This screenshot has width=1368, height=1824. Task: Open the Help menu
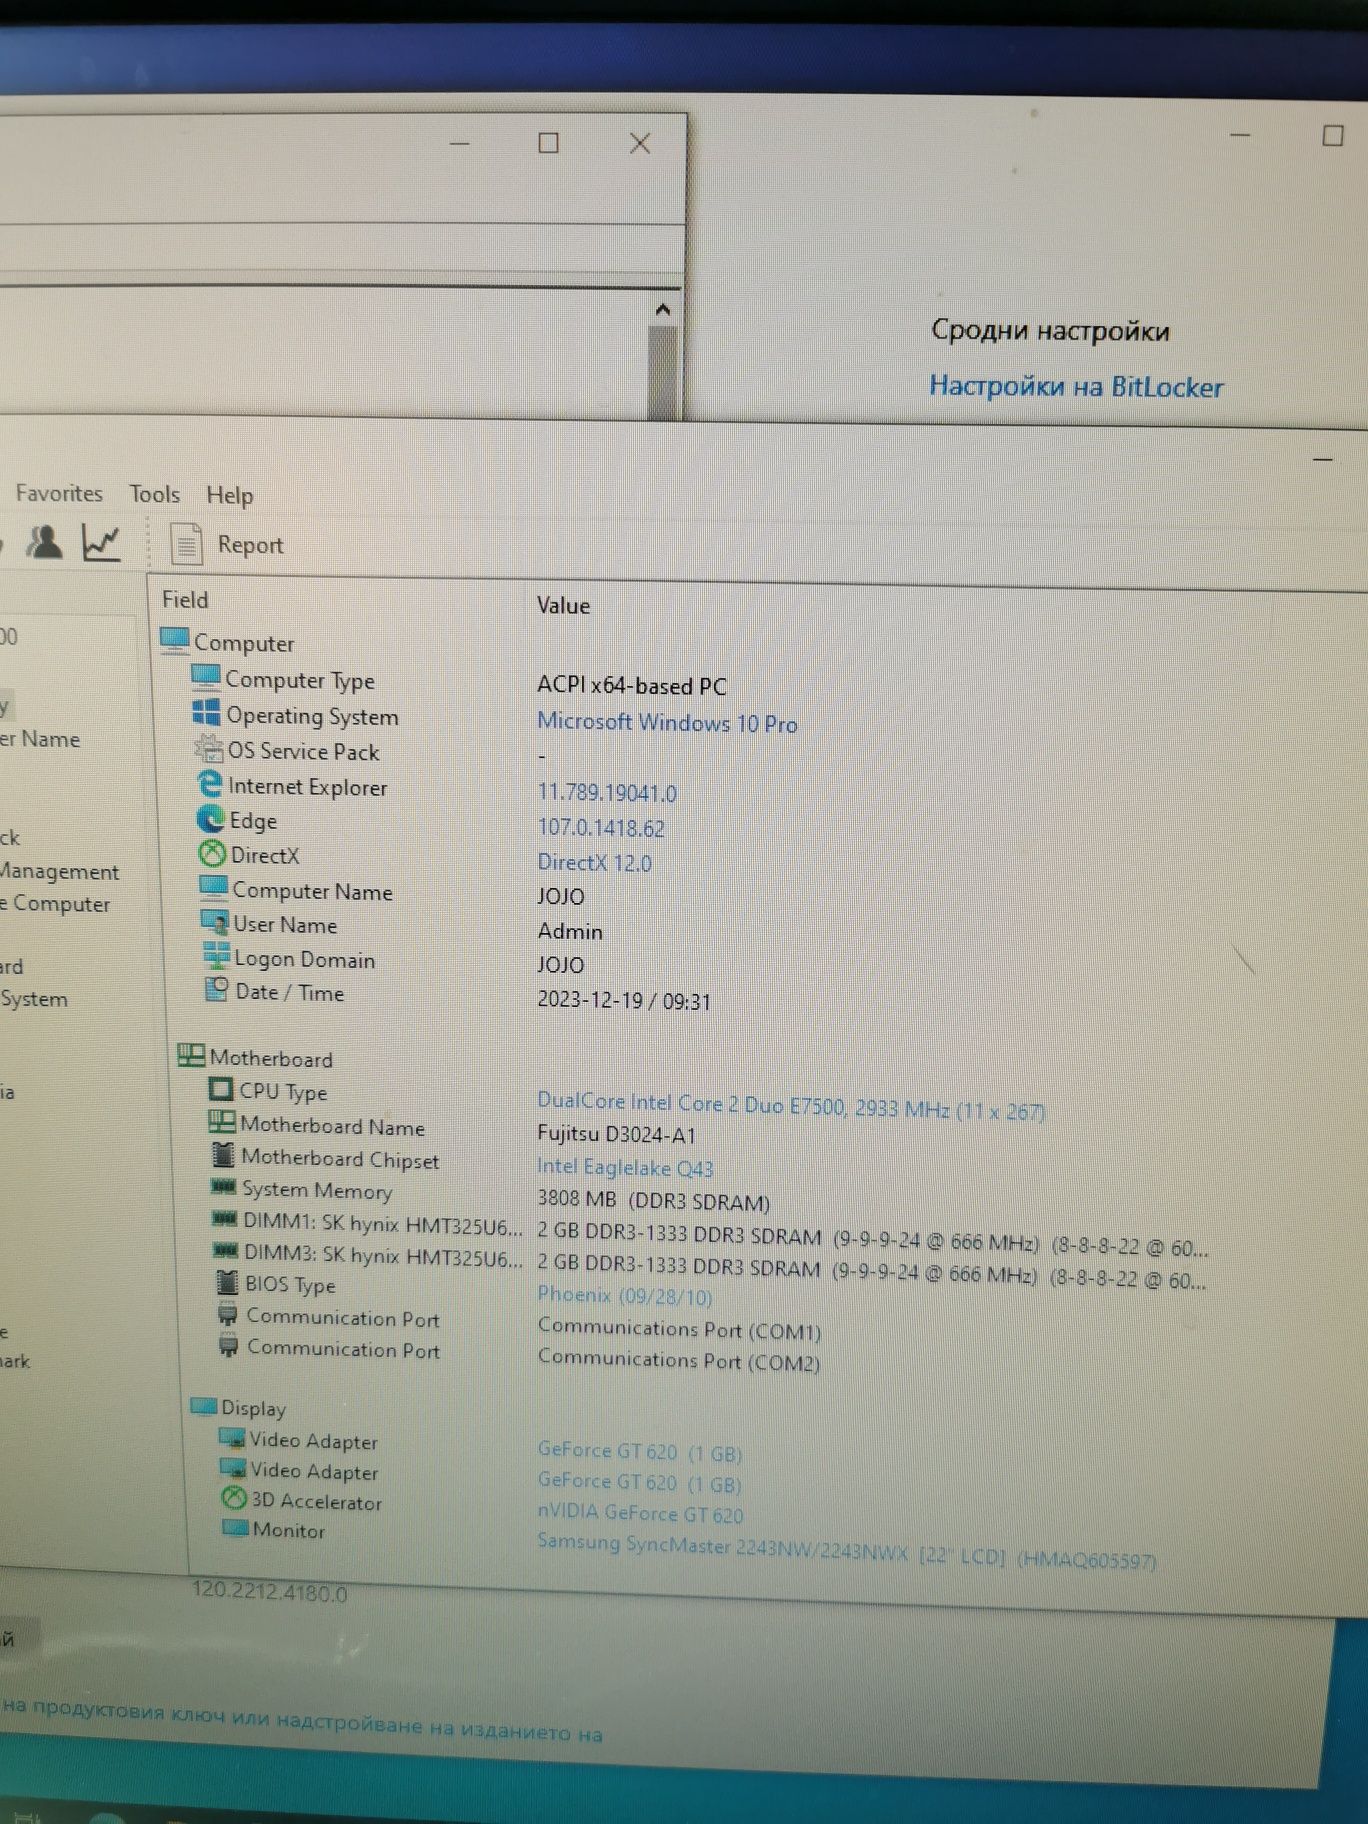230,495
